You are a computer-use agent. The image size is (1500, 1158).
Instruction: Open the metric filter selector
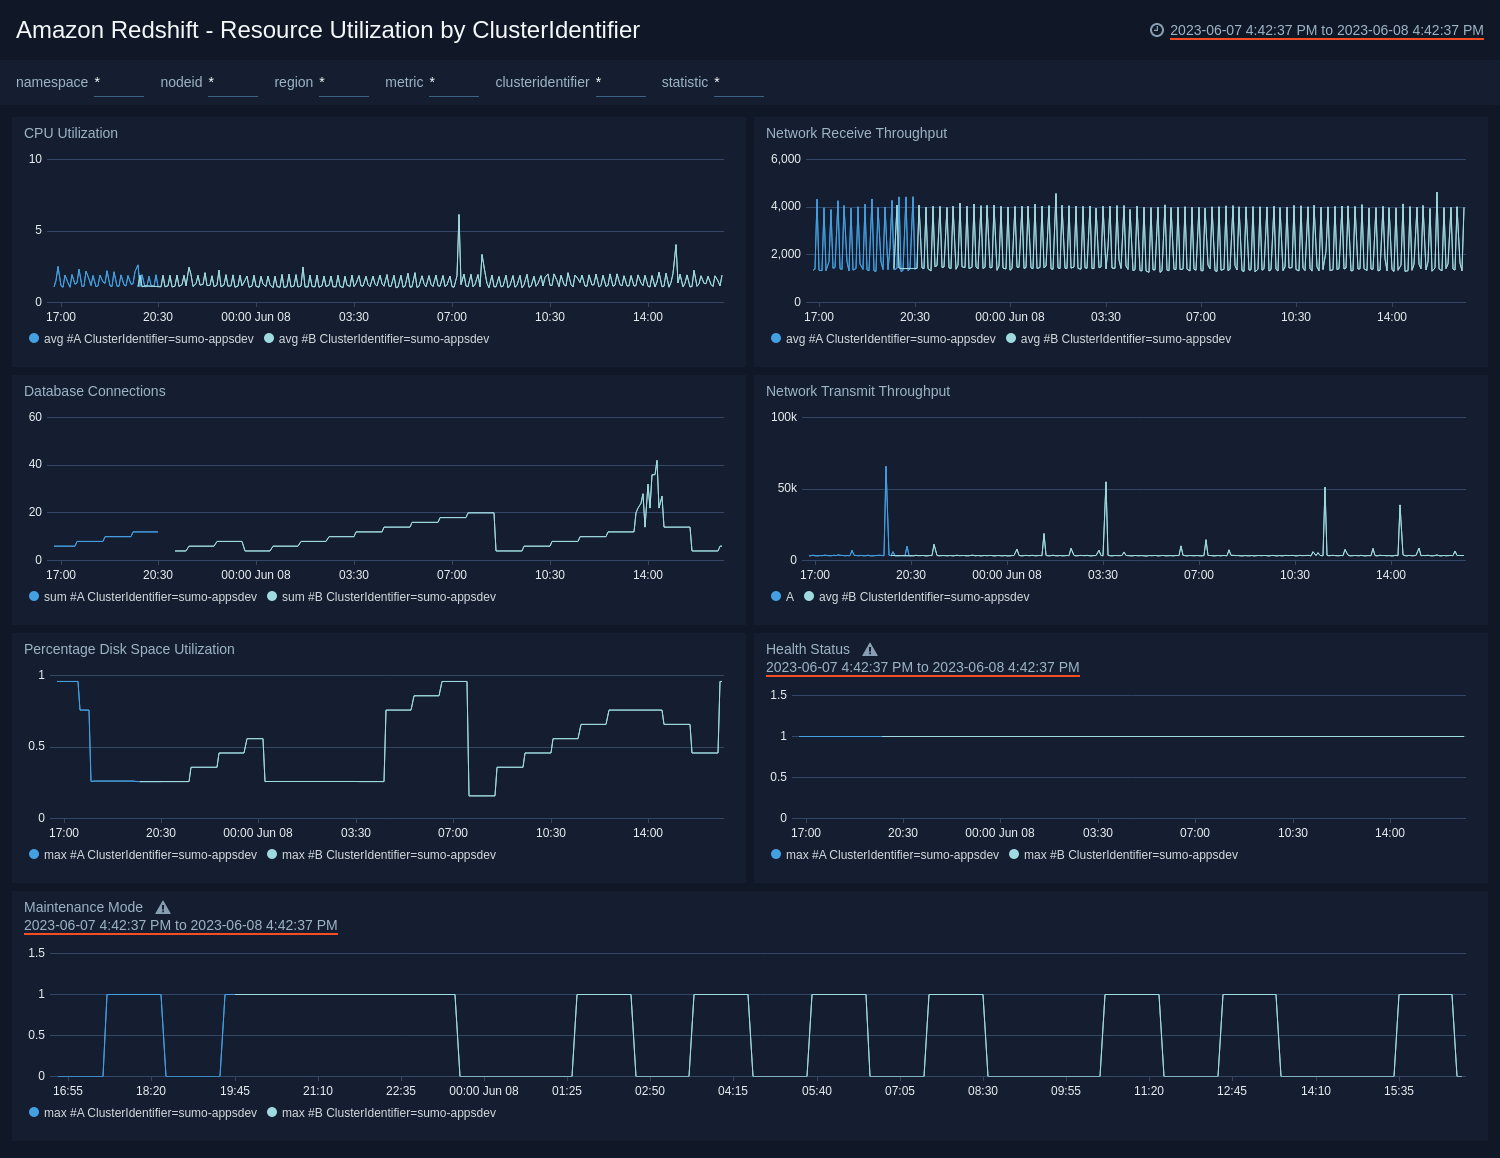click(453, 88)
